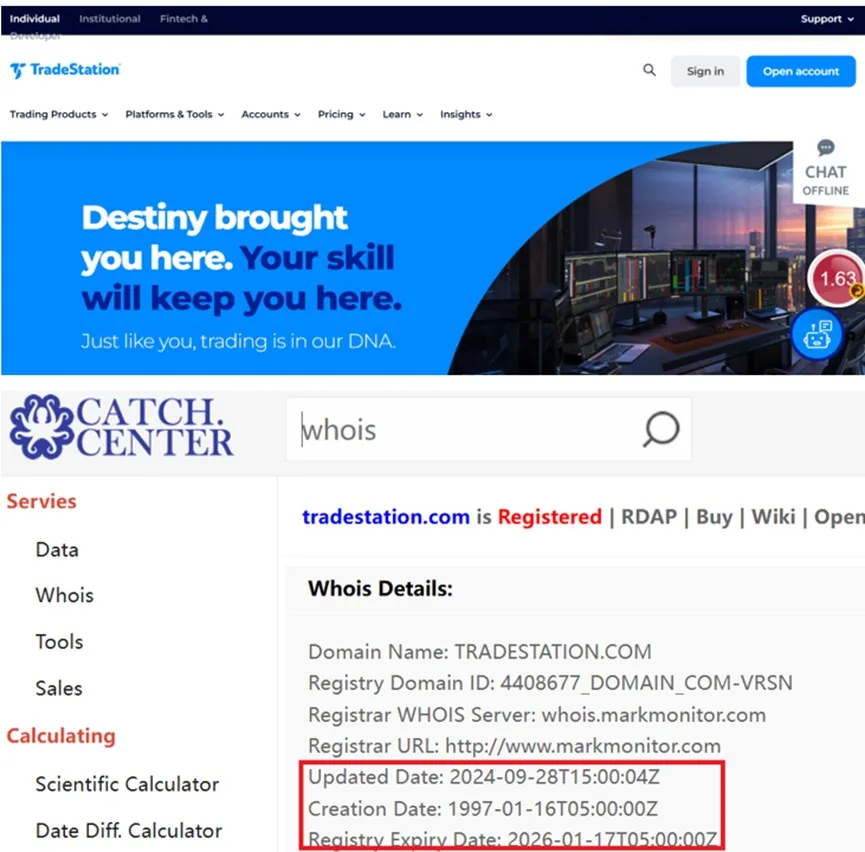
Task: Open the Chat Offline bubble icon
Action: (825, 148)
